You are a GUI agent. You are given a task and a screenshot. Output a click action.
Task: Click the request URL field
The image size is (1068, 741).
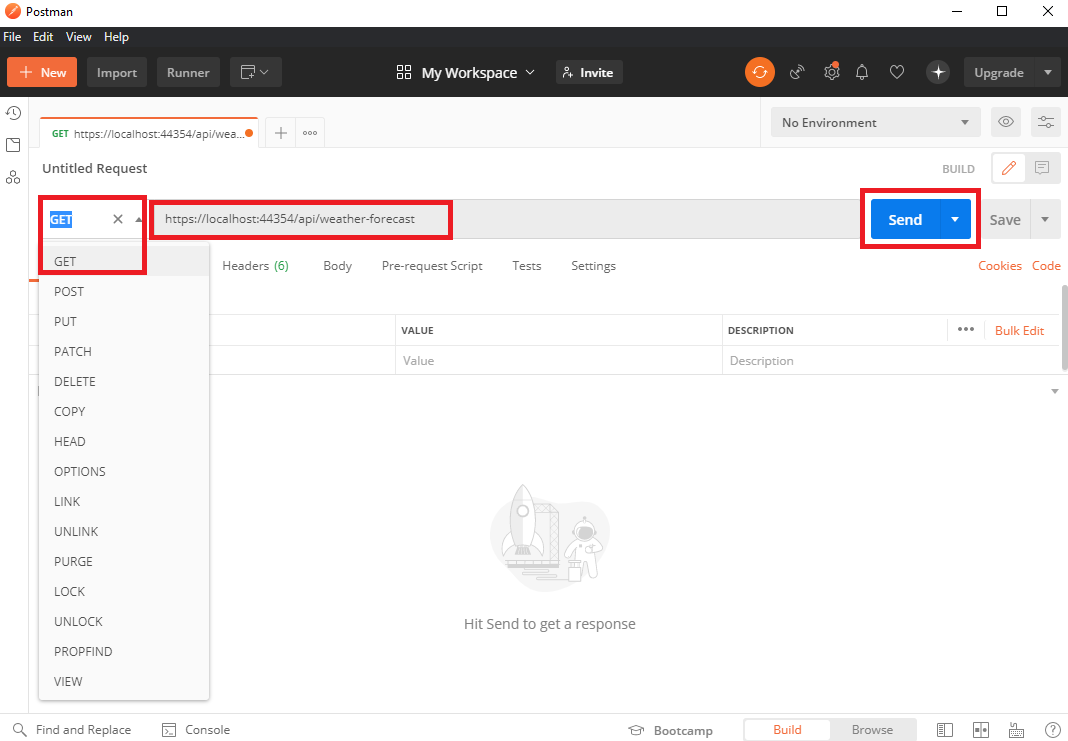(x=505, y=219)
